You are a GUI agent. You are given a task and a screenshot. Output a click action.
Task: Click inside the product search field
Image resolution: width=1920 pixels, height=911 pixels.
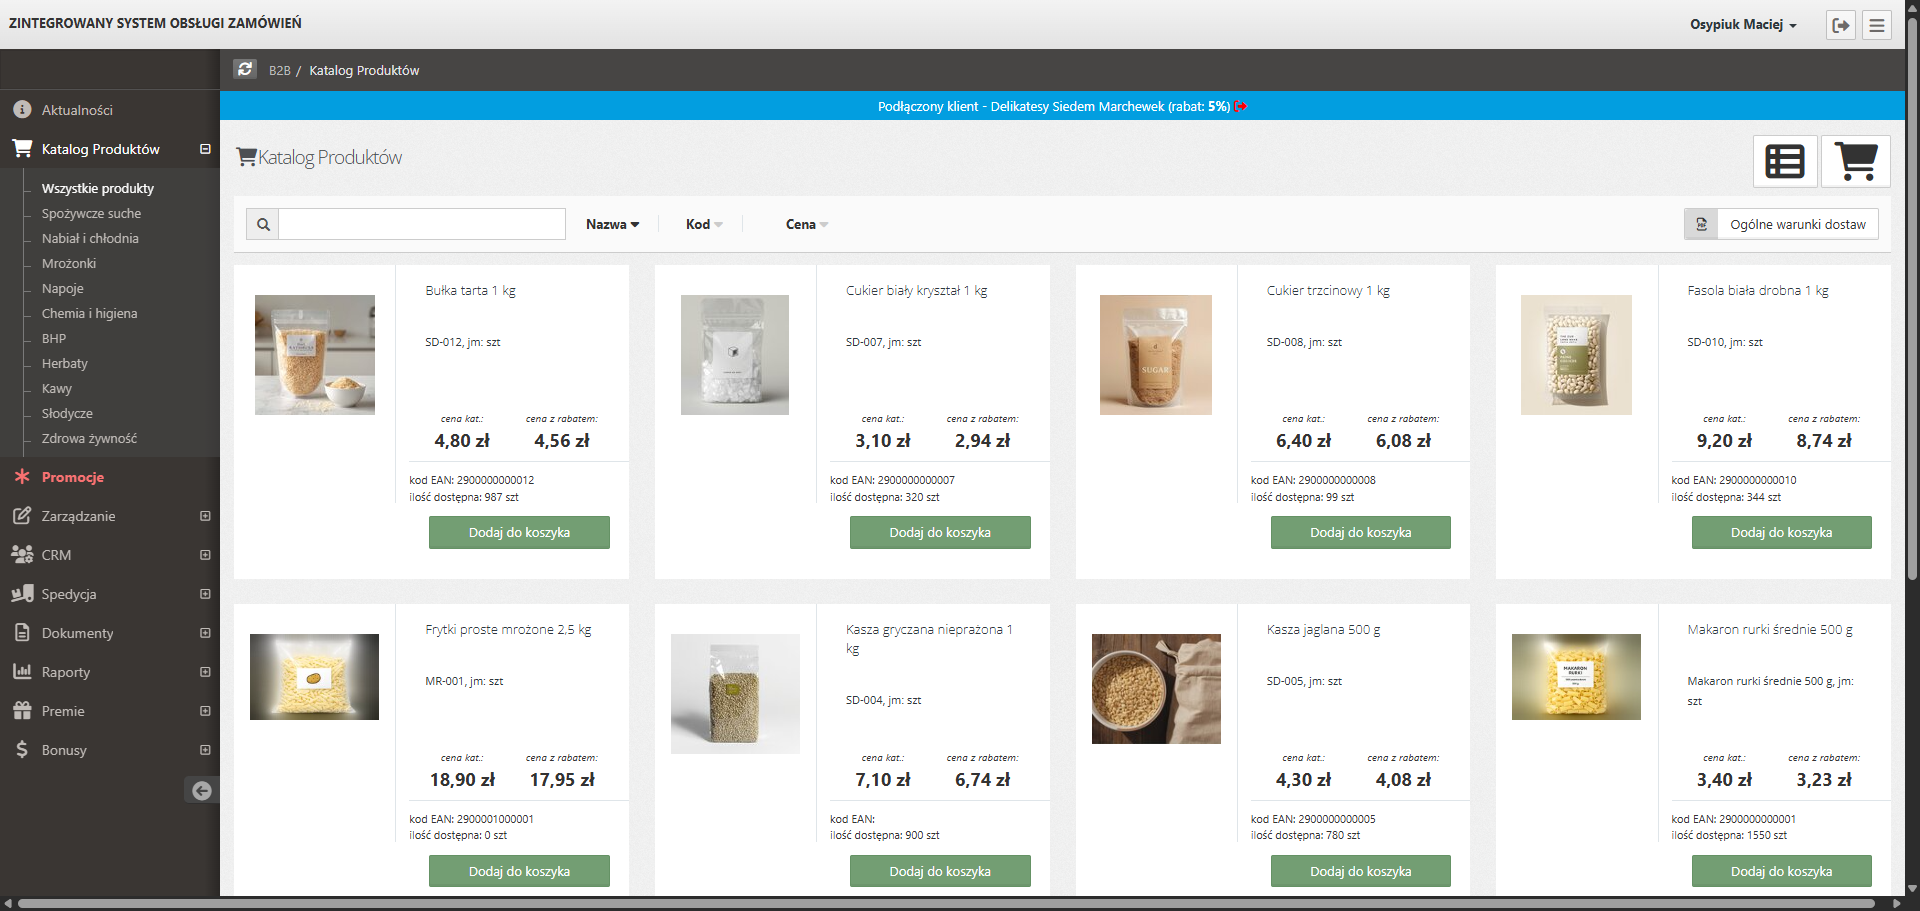(x=420, y=224)
